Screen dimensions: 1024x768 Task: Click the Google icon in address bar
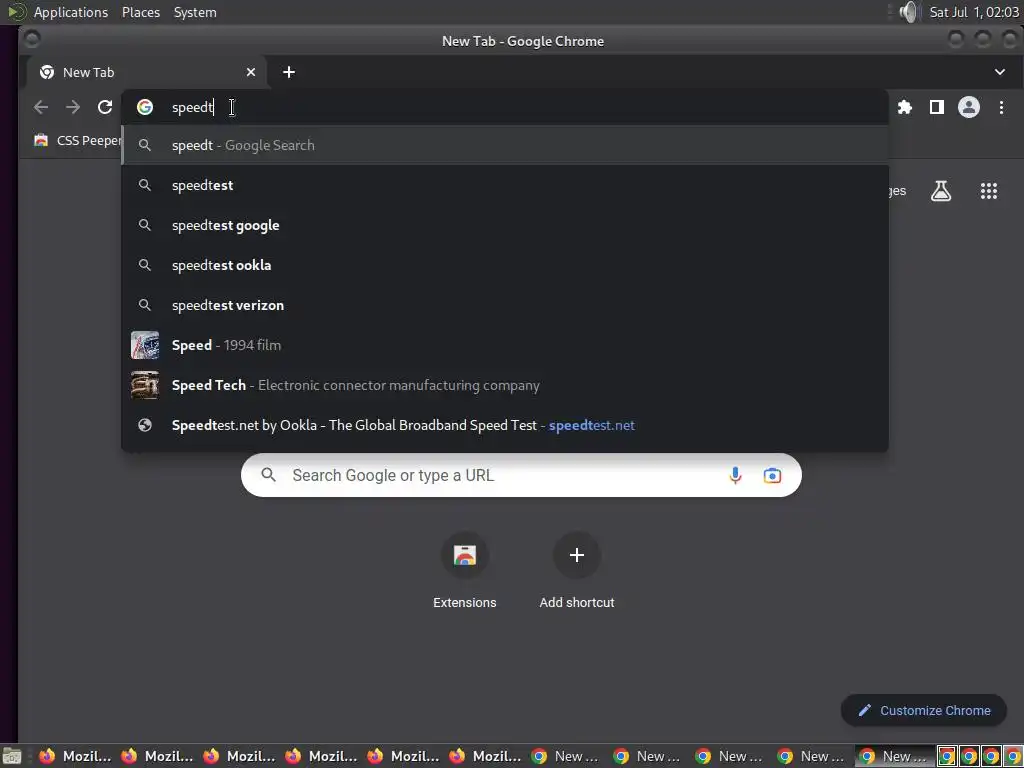(145, 107)
